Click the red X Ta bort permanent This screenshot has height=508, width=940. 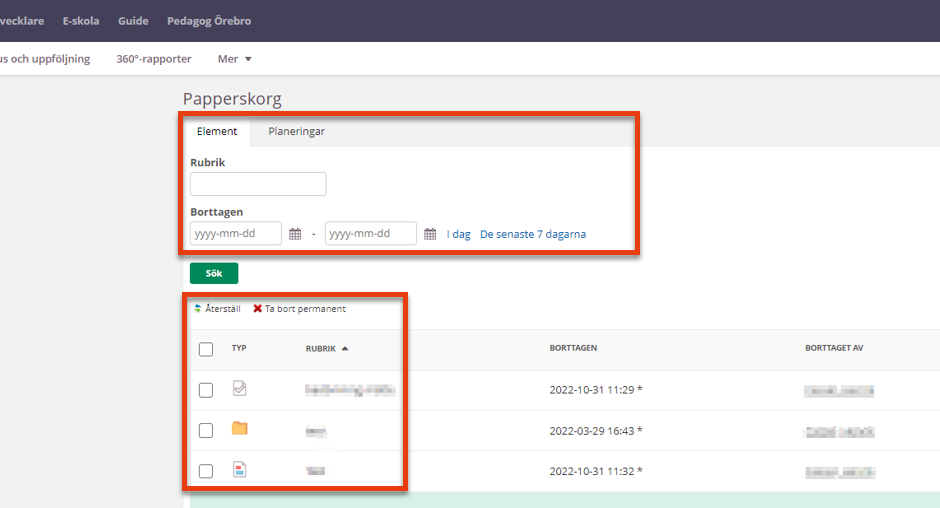(x=257, y=308)
